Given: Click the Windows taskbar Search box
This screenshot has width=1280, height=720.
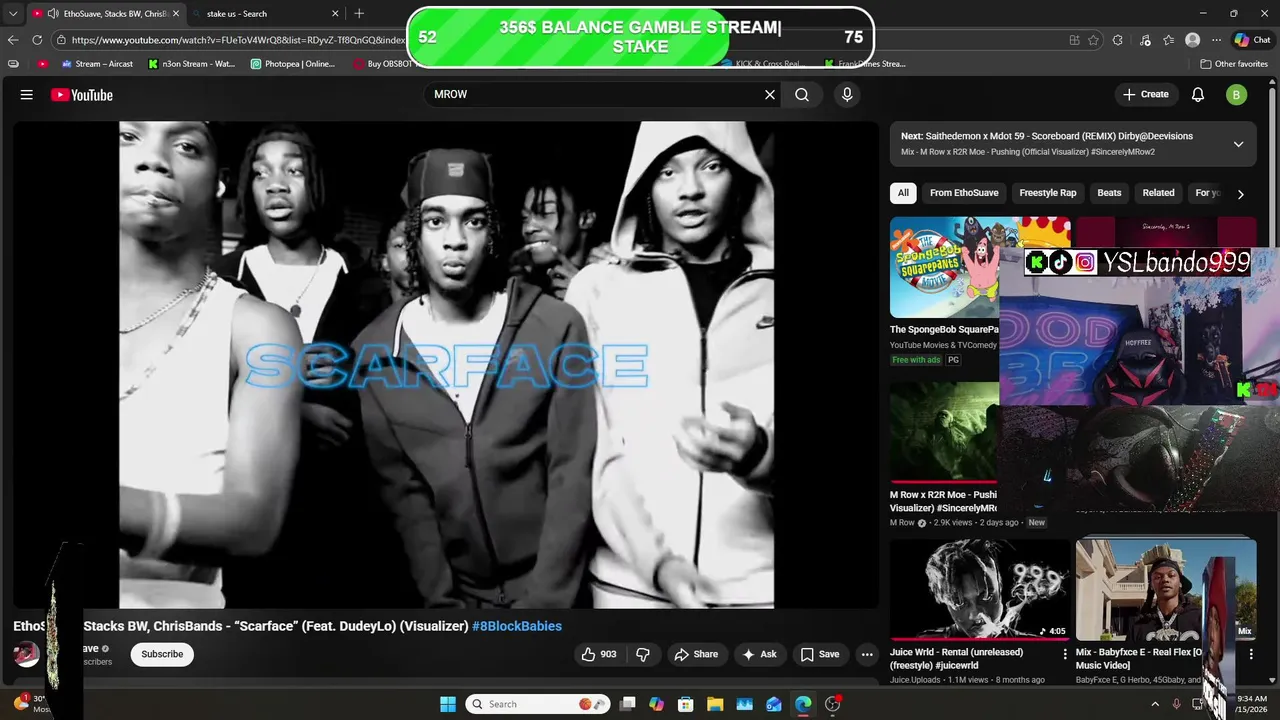Looking at the screenshot, I should (x=538, y=704).
